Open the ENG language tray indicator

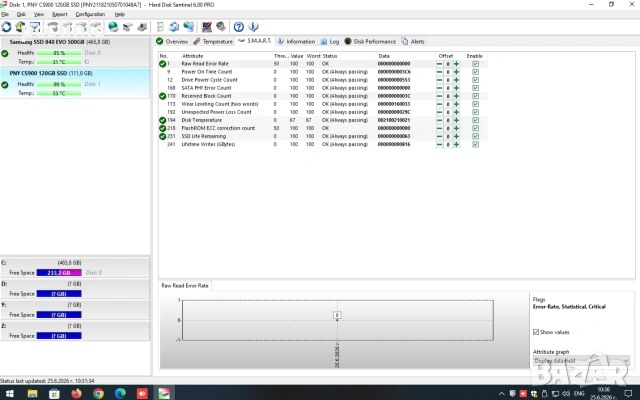coord(579,393)
